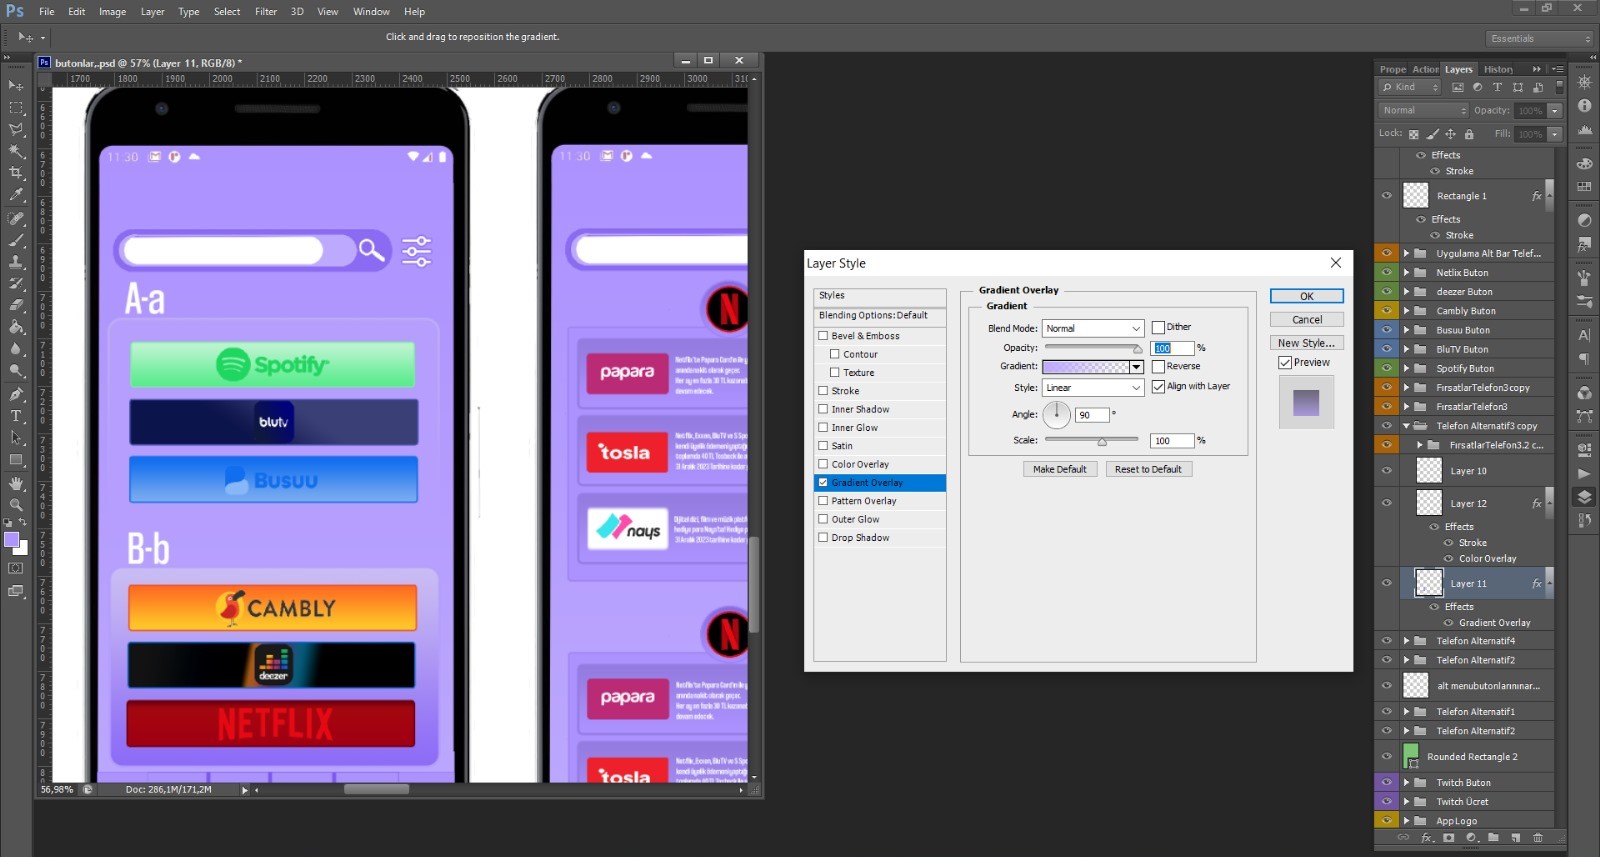Select the Paint Bucket tool

[x=16, y=327]
